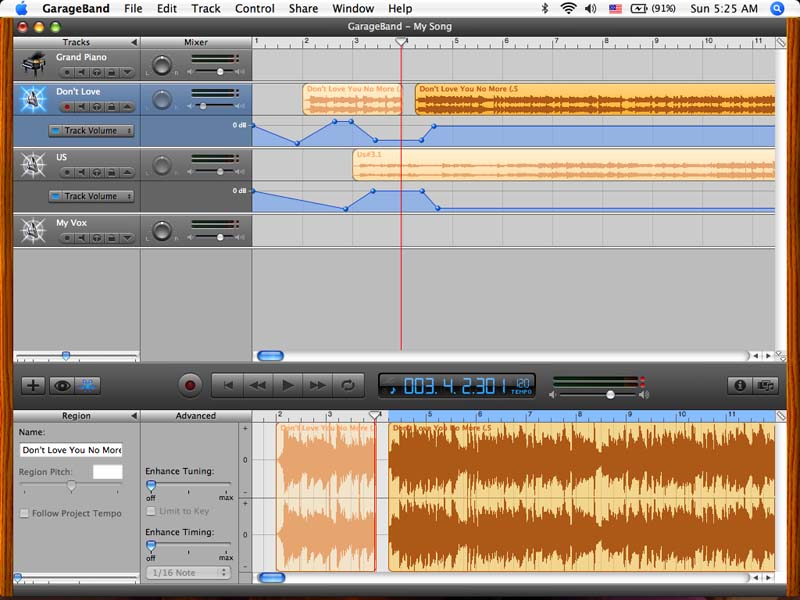Open the Edit menu

[167, 9]
